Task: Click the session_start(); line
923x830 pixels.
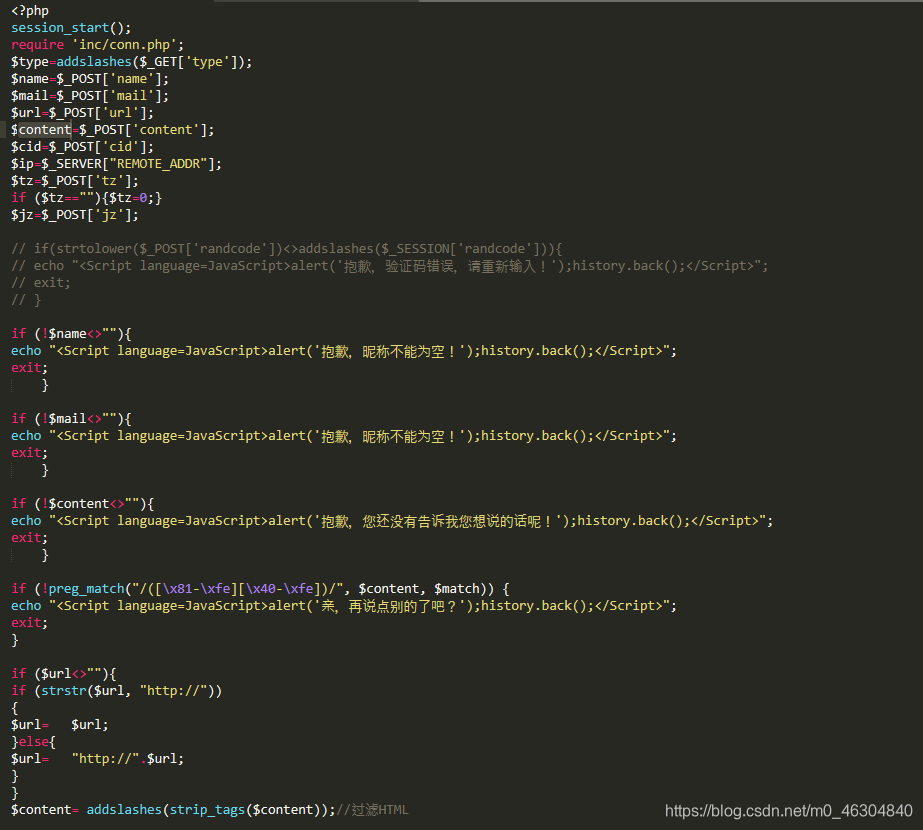Action: [x=71, y=28]
